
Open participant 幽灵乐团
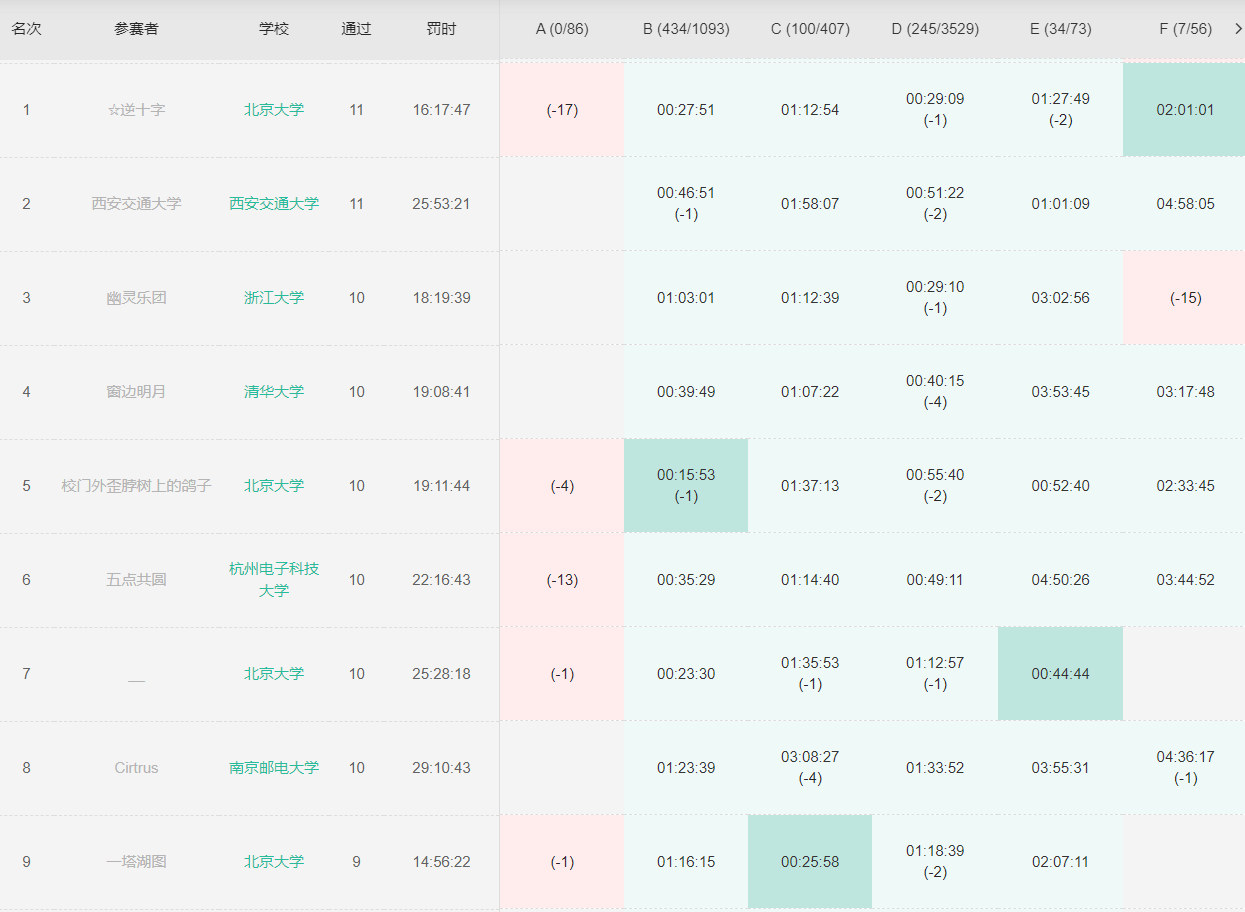136,298
